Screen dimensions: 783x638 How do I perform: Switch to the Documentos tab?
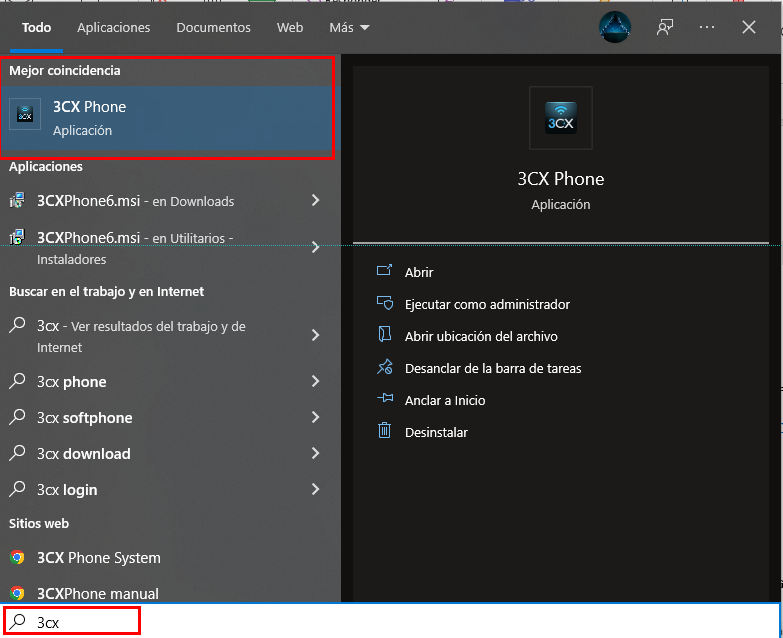coord(213,27)
